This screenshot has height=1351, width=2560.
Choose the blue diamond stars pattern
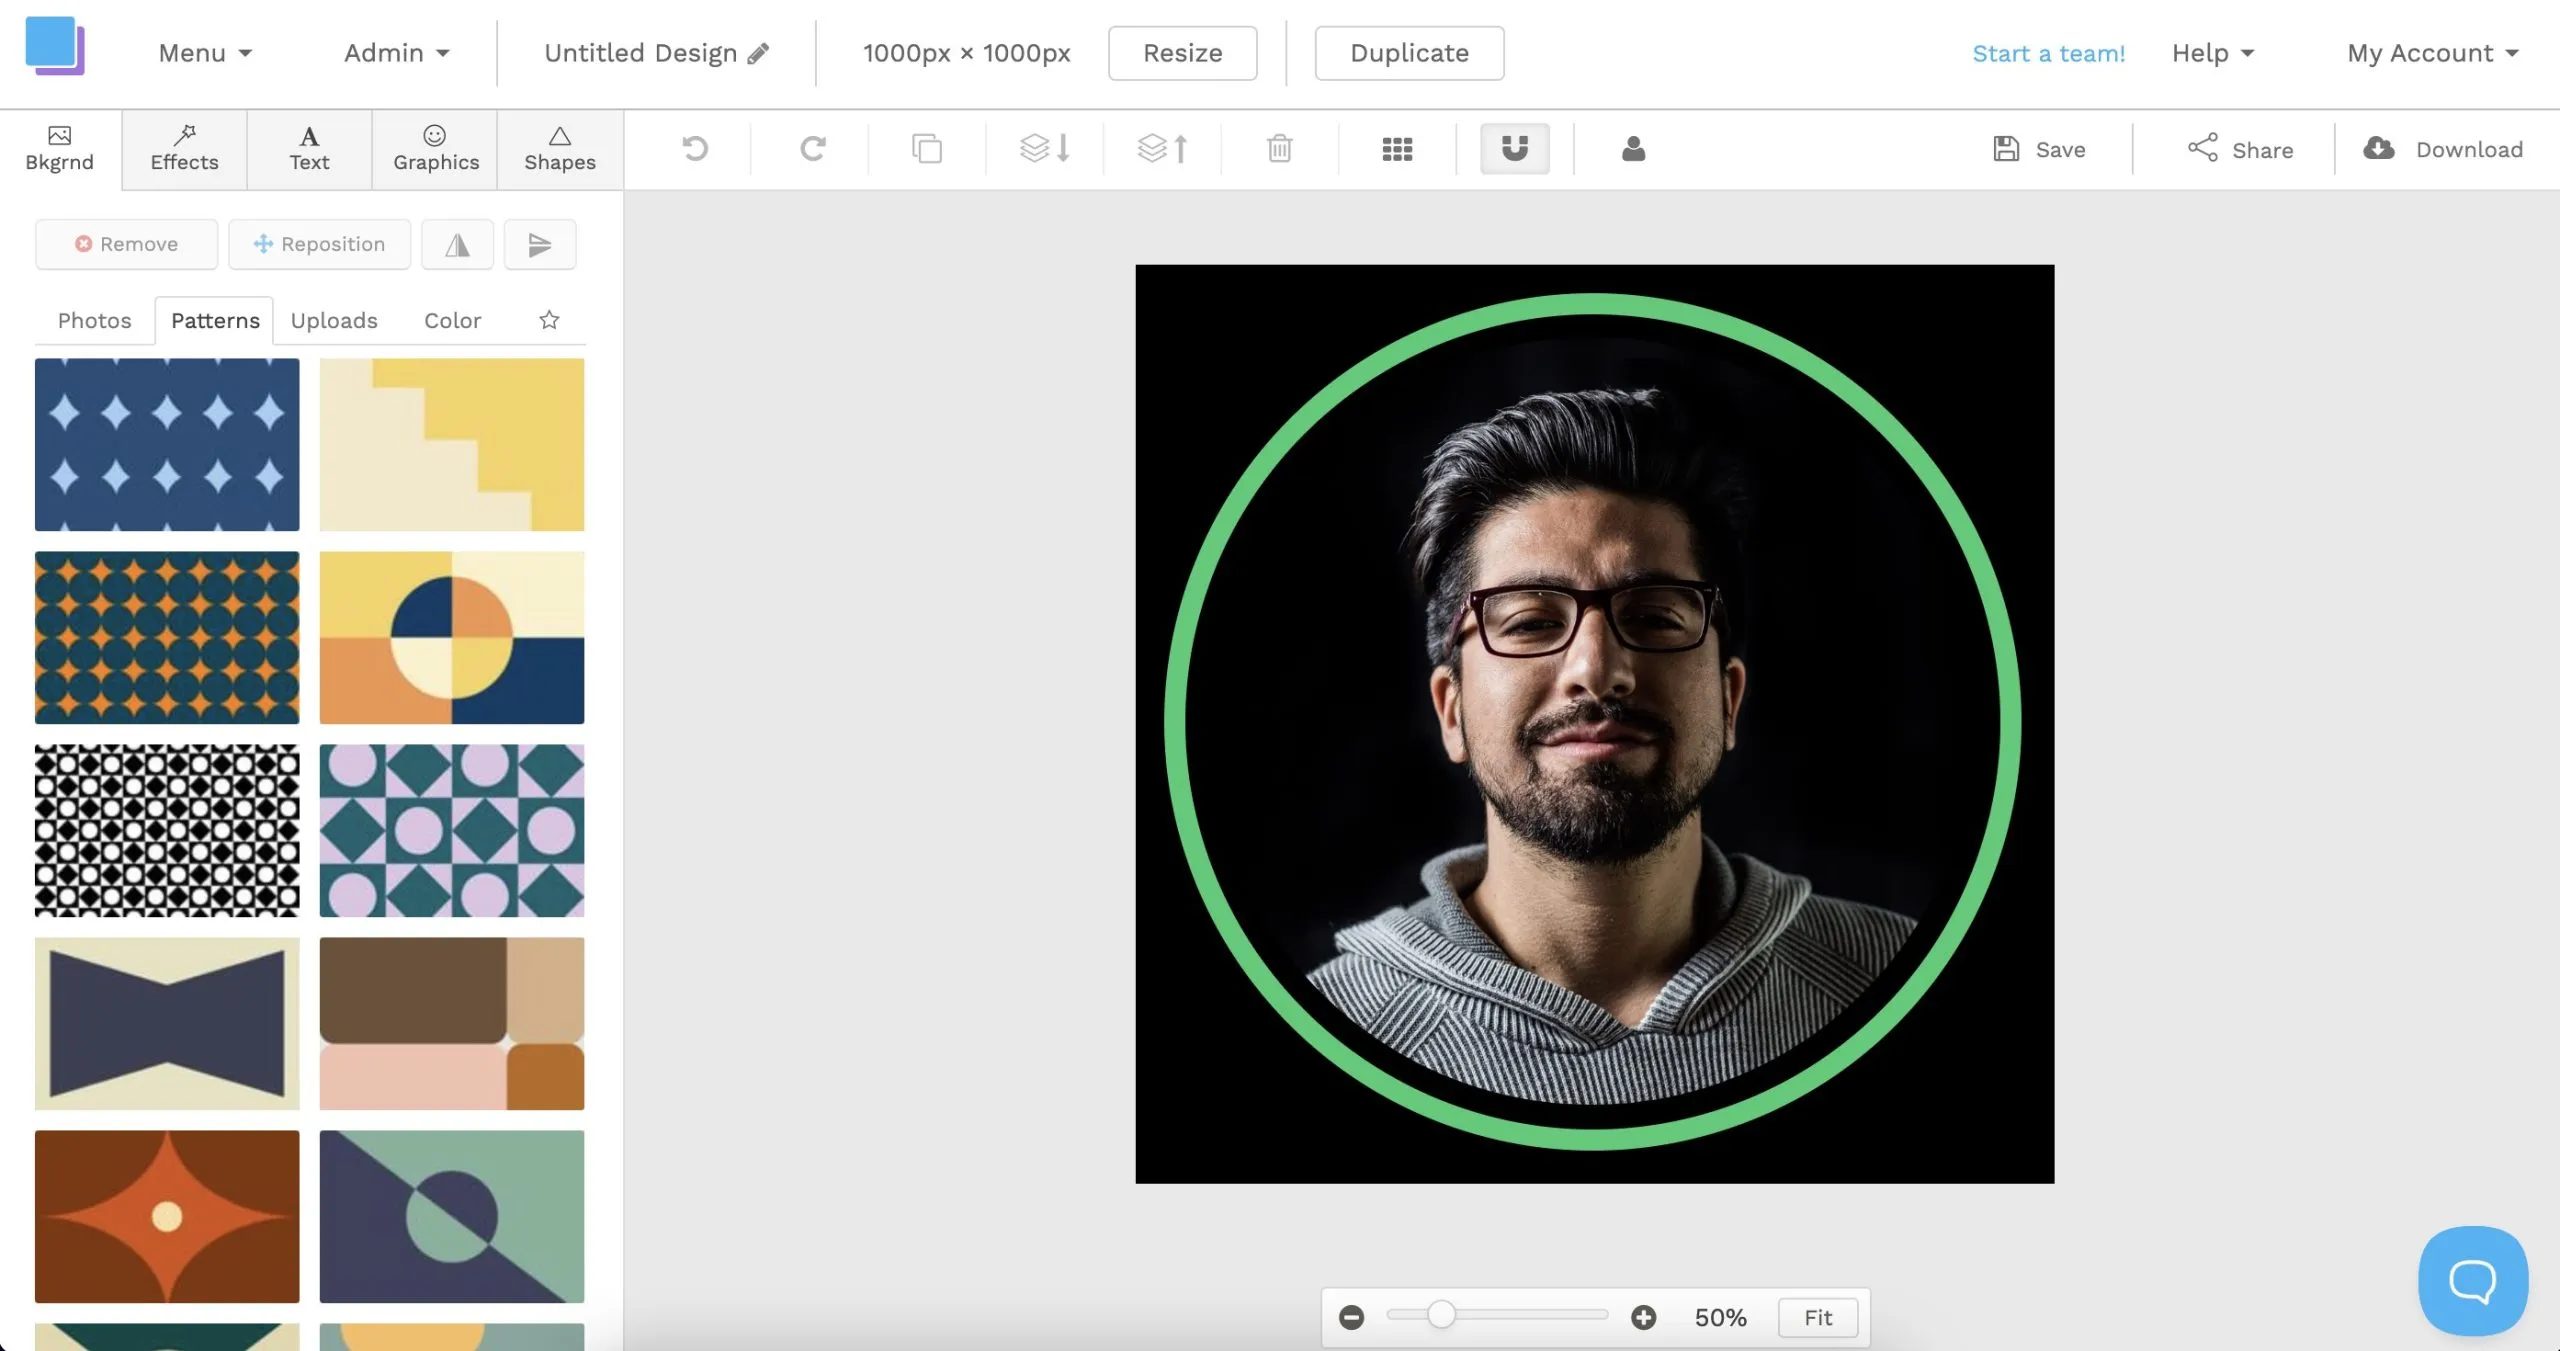[167, 444]
